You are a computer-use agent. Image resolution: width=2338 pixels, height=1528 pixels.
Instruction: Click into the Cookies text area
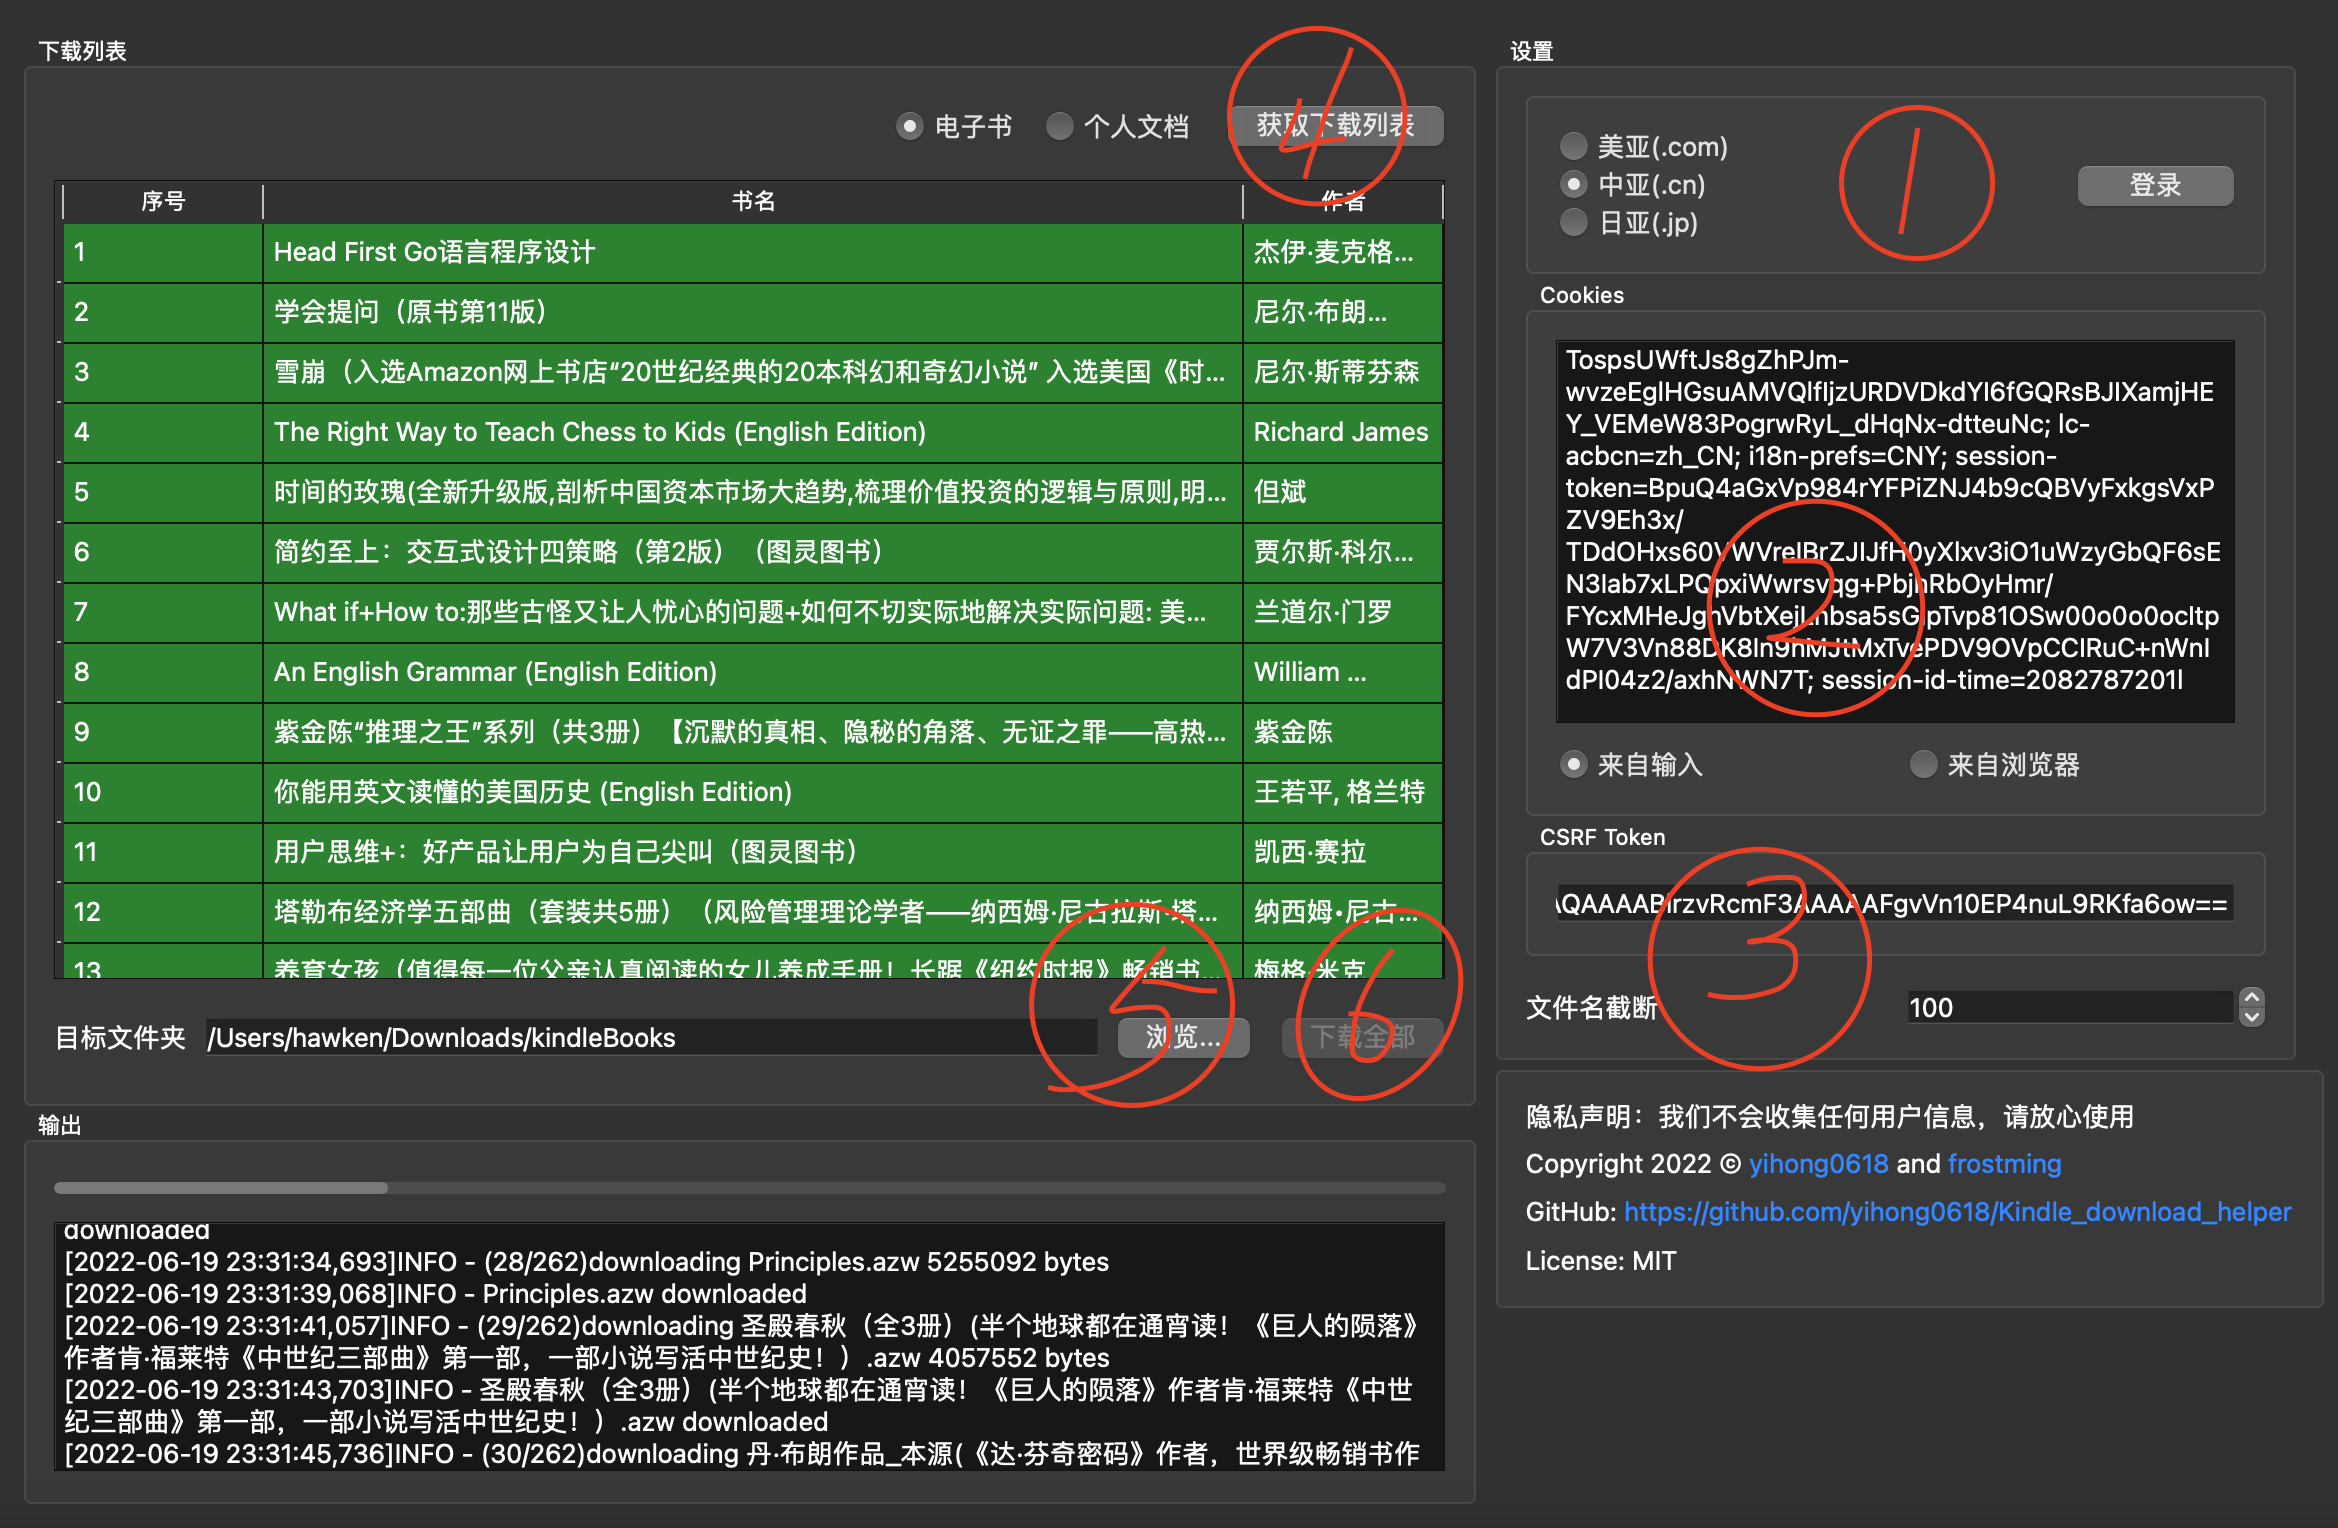pyautogui.click(x=1894, y=530)
